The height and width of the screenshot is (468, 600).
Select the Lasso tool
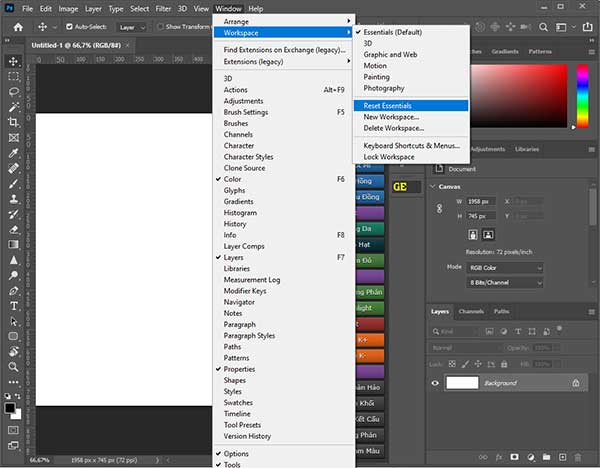click(x=13, y=92)
